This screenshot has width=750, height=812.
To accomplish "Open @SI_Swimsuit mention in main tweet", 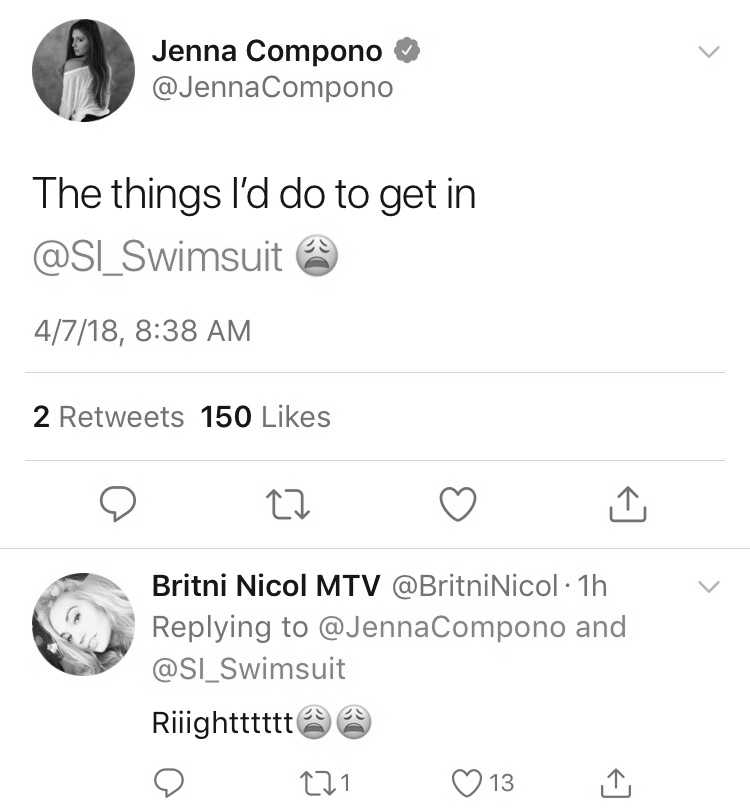I will (157, 257).
